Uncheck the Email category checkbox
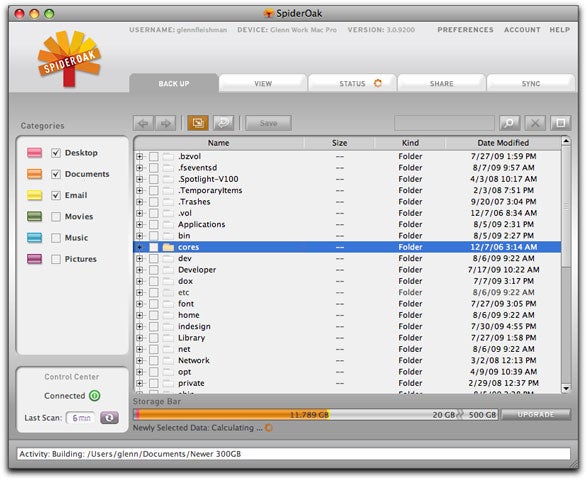 click(56, 195)
